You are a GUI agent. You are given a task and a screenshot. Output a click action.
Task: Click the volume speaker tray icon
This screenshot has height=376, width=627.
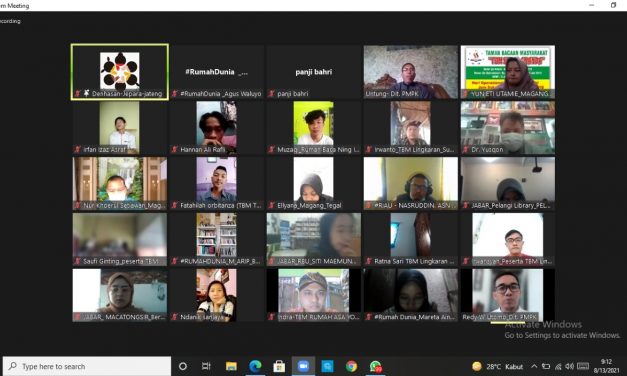click(x=570, y=366)
